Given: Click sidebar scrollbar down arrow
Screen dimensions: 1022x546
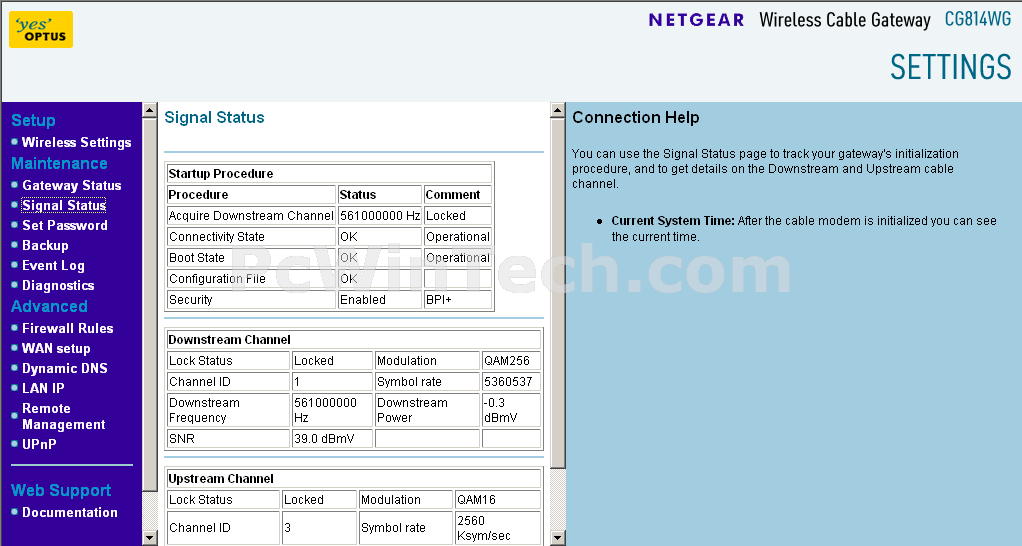Looking at the screenshot, I should click(x=150, y=538).
